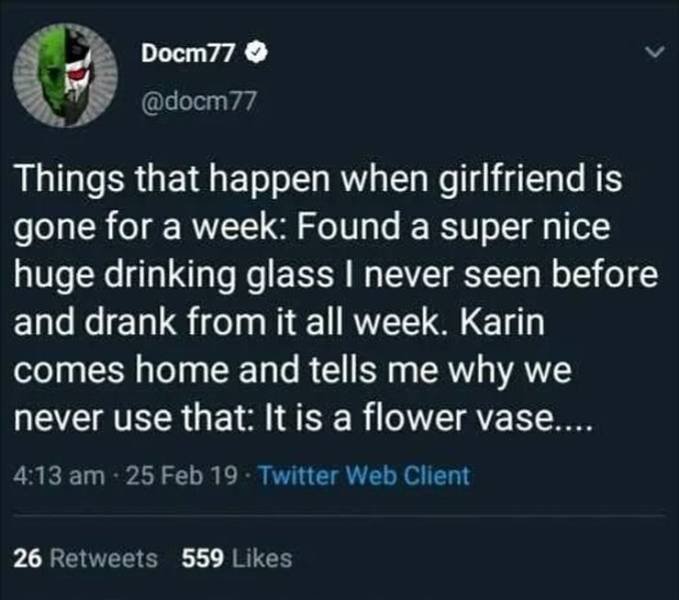Screen dimensions: 679x600
Task: View the 559 Likes list
Action: click(x=236, y=558)
